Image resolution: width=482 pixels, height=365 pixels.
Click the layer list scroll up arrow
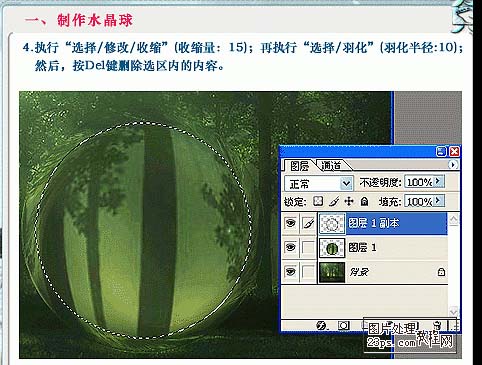[x=453, y=219]
